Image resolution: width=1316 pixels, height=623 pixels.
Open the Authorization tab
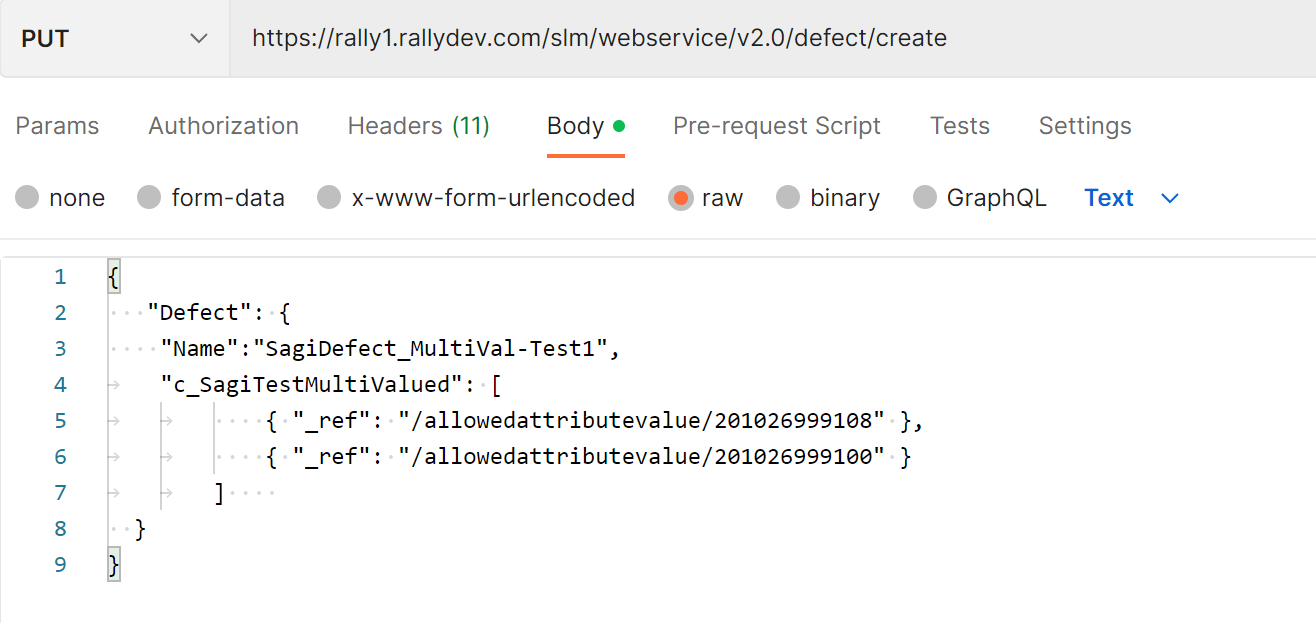tap(222, 126)
